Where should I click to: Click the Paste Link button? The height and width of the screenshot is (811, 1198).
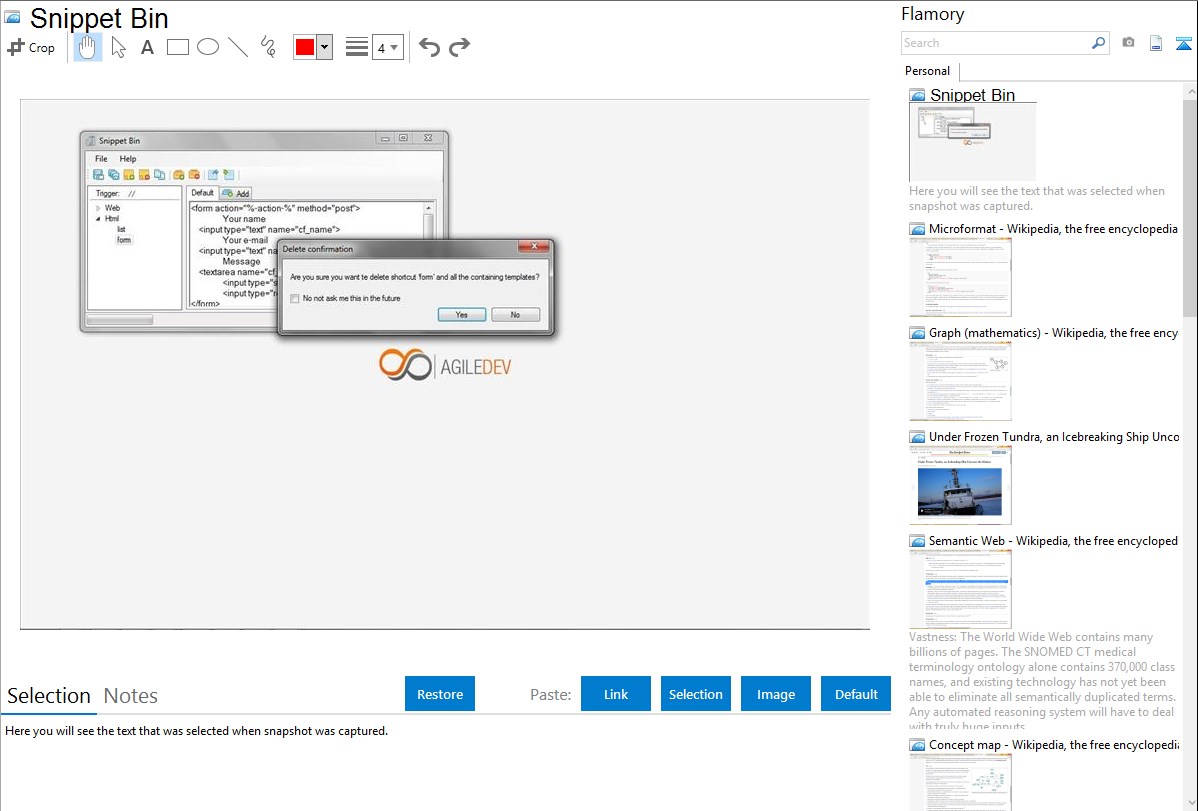pos(616,694)
